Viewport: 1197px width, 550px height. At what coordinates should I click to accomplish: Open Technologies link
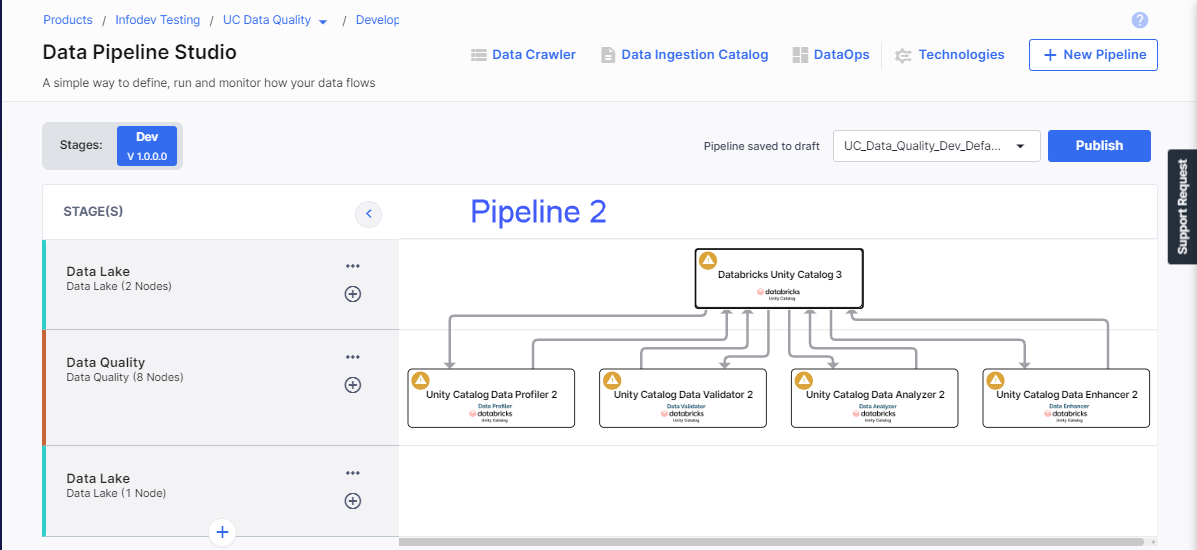[961, 55]
